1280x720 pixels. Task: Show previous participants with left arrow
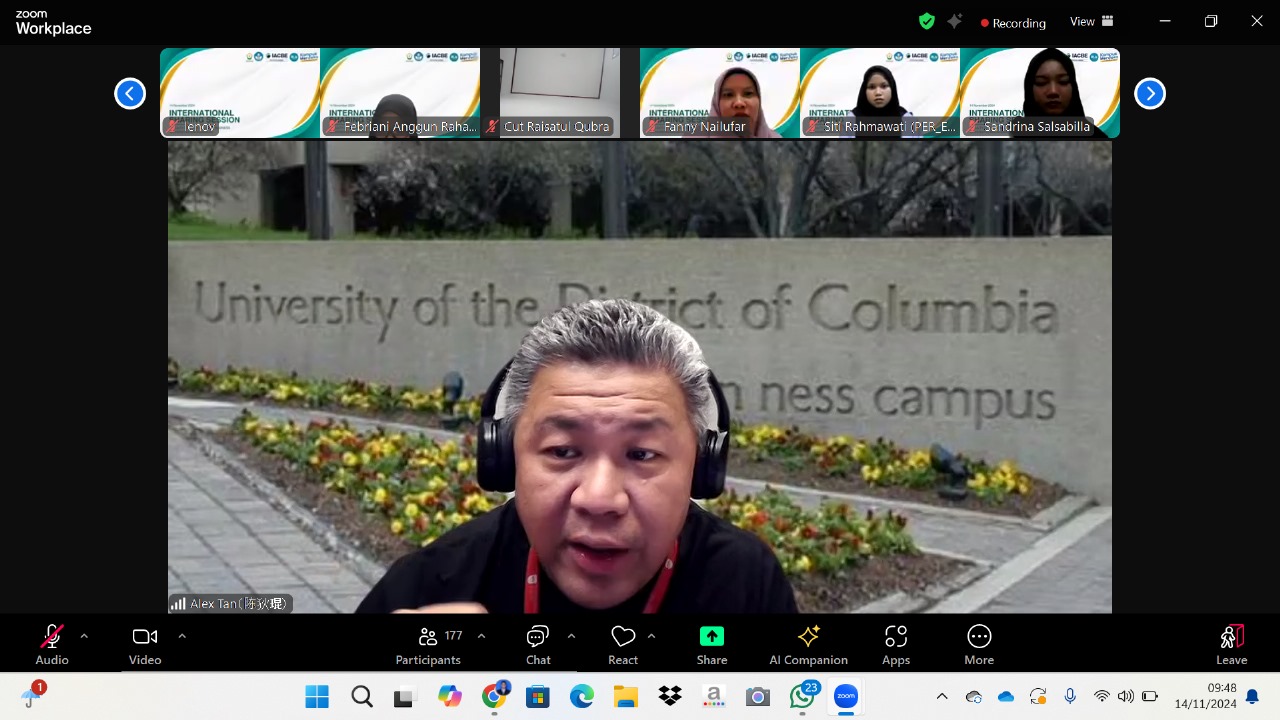[130, 93]
